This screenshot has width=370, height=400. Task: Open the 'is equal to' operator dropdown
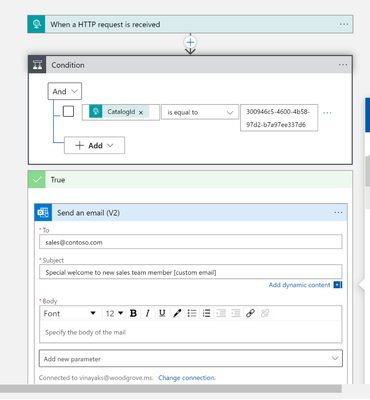click(x=200, y=112)
